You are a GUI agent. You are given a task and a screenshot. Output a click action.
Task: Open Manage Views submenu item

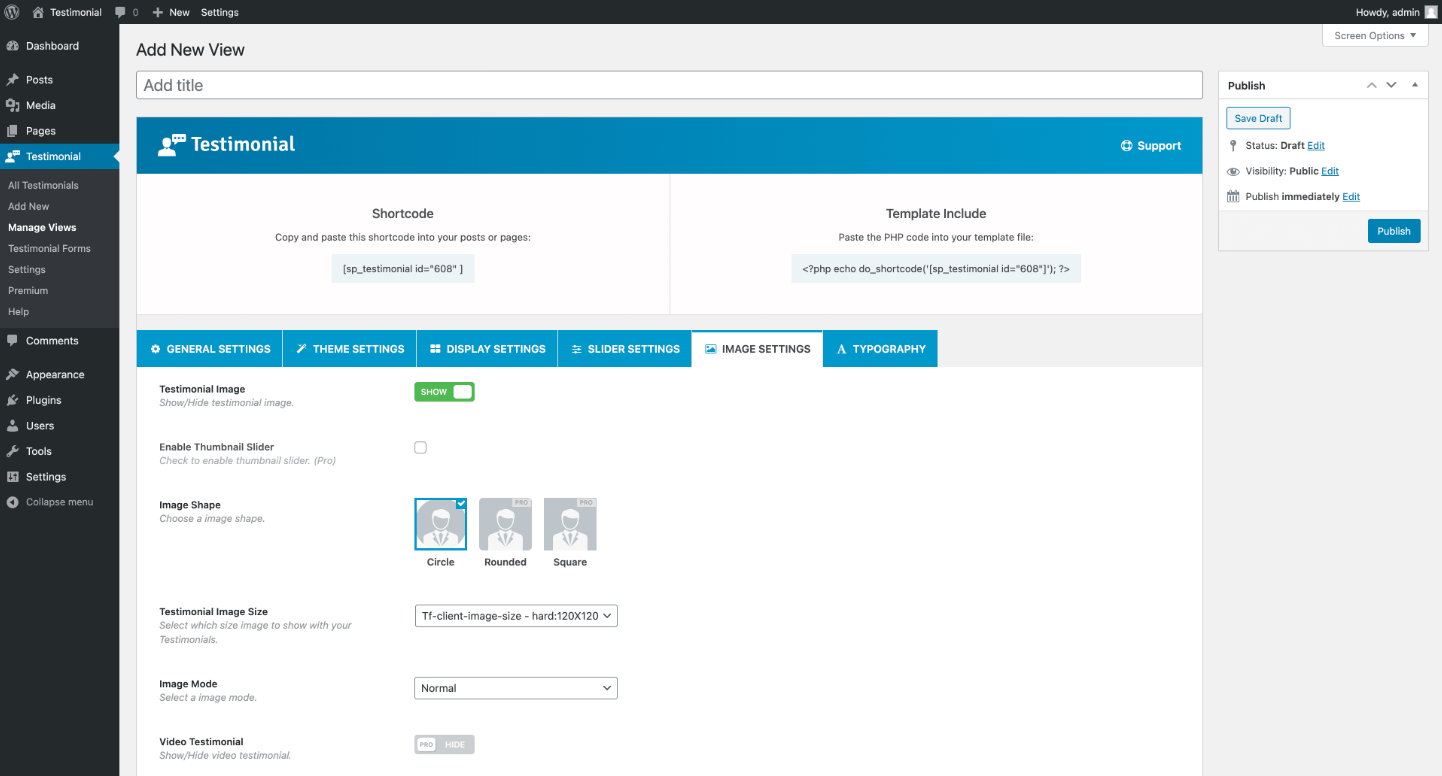[42, 228]
